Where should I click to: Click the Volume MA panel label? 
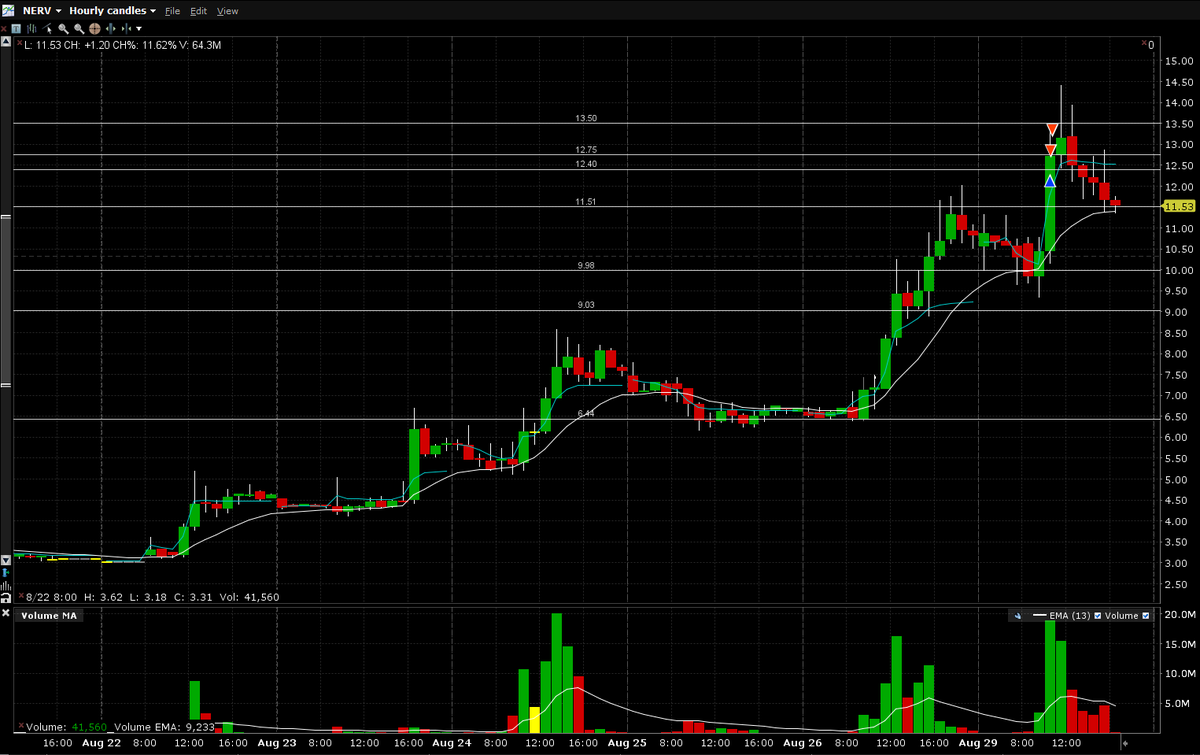point(49,616)
